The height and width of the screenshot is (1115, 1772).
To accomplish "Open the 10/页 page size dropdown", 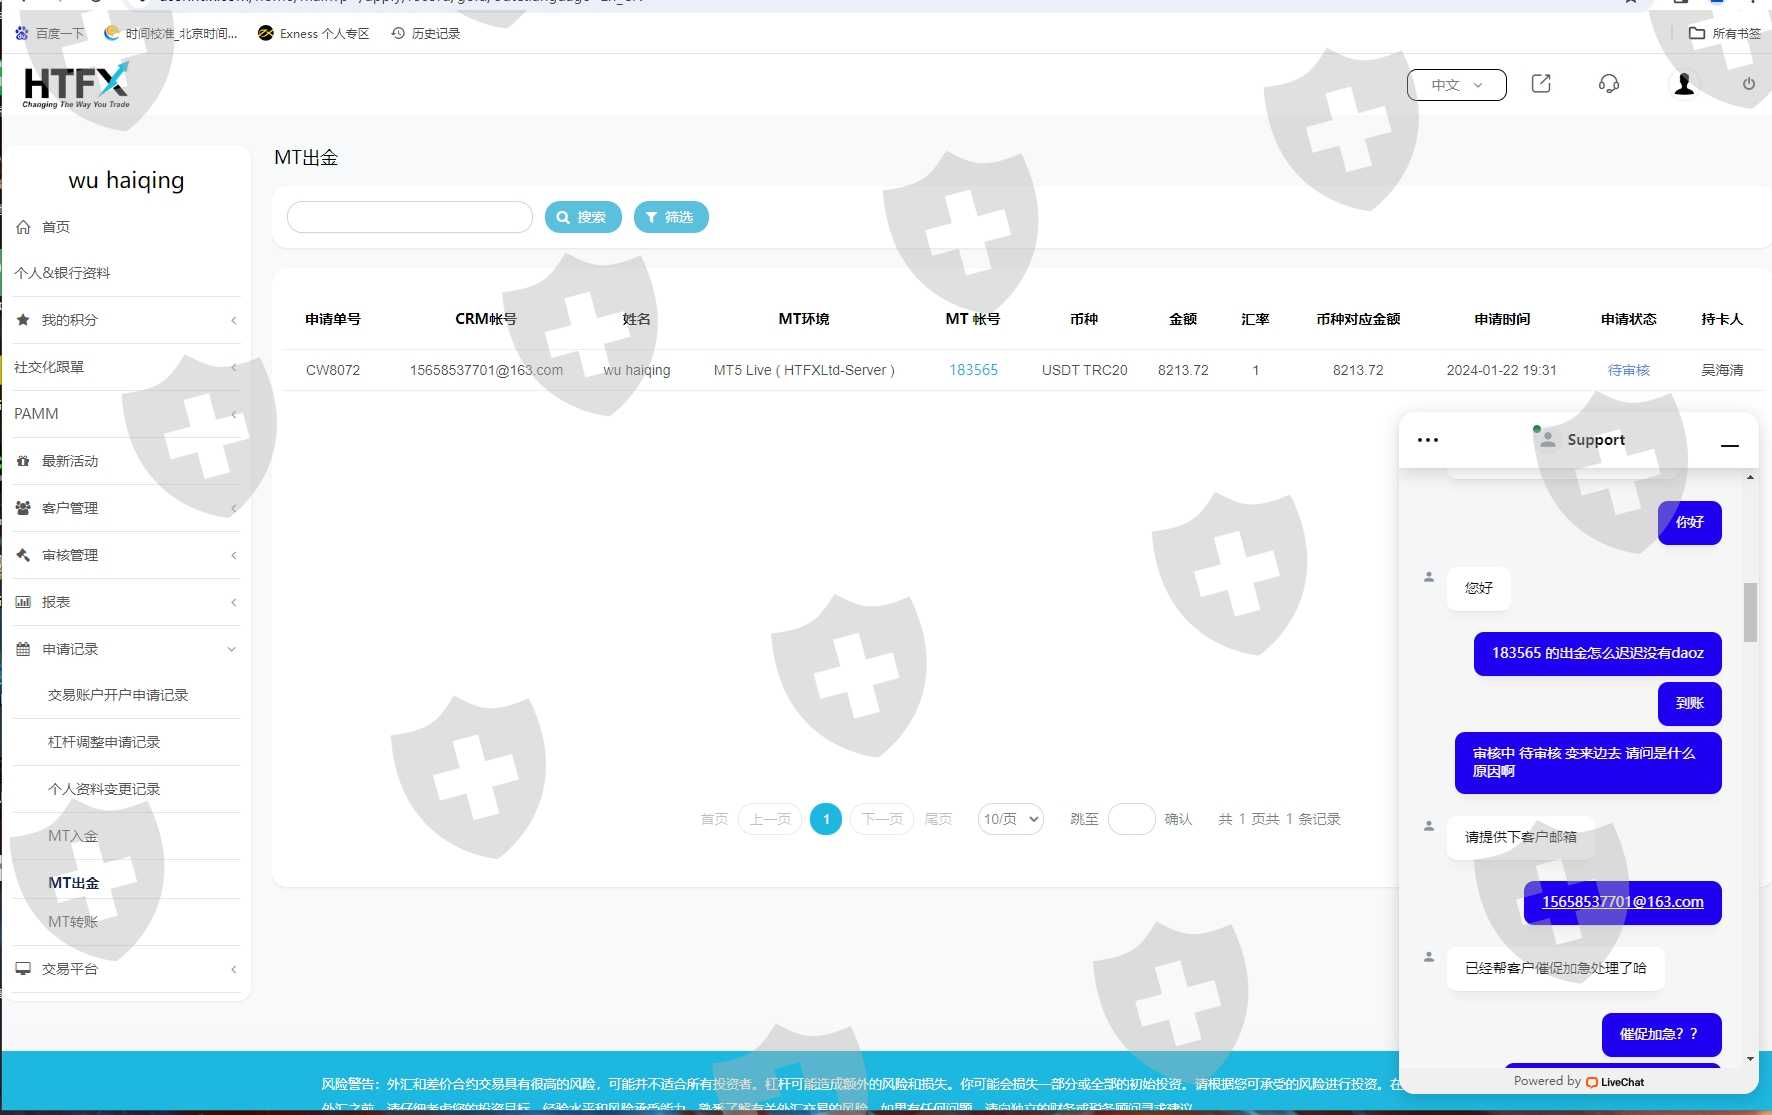I will [x=1011, y=819].
